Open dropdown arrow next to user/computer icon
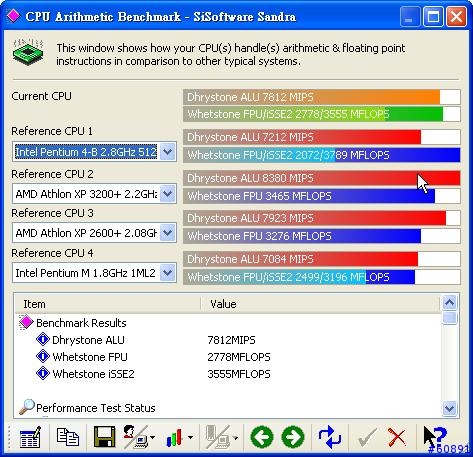The image size is (473, 457). 152,437
